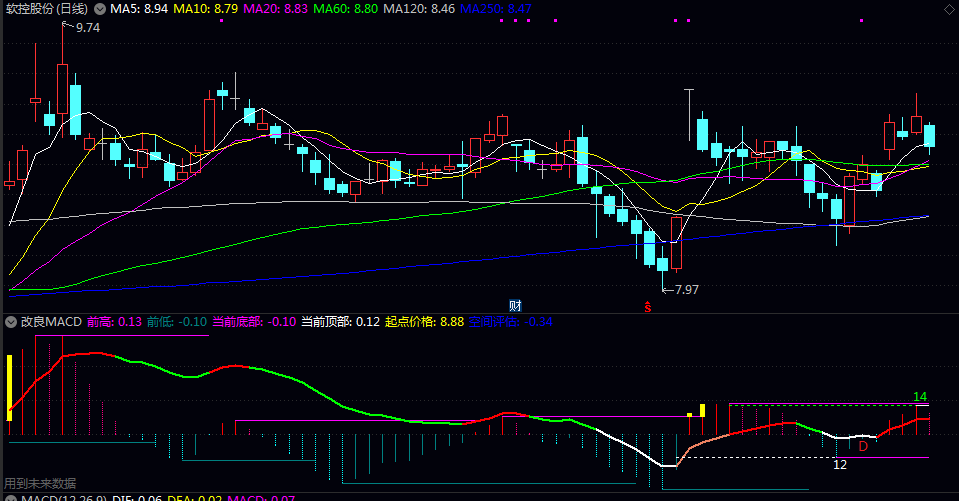Viewport: 959px width, 501px height.
Task: Select the MA60: 8.80 label
Action: [346, 9]
